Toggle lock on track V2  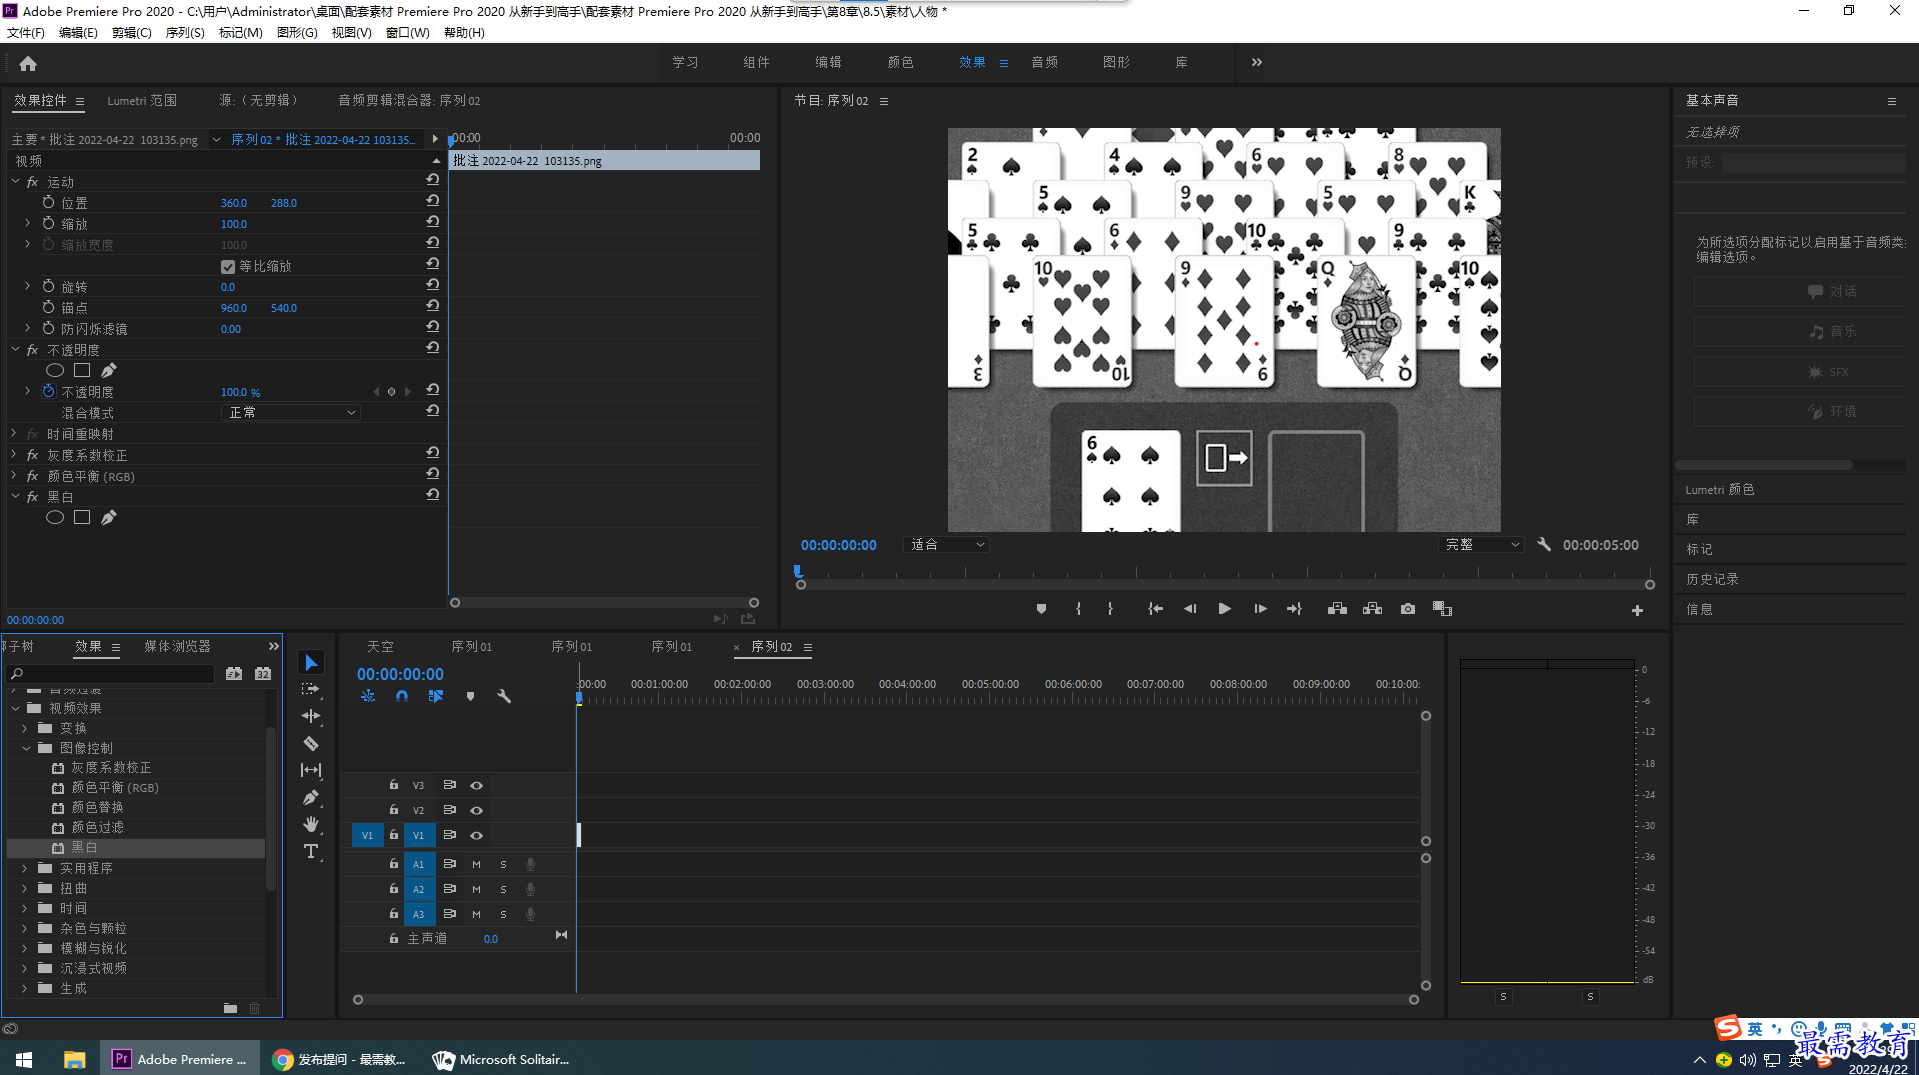click(x=394, y=810)
